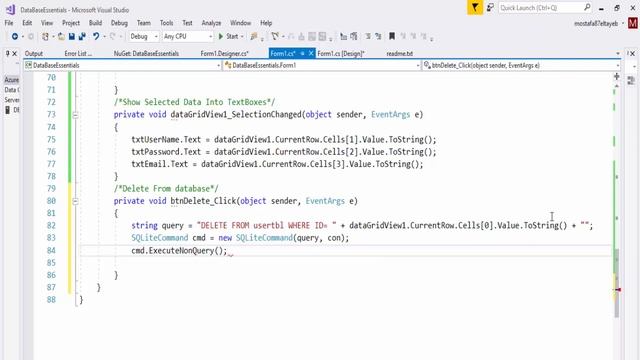Toggle pin on Form1.cs tab
Viewport: 640px width, 360px height.
pos(302,53)
